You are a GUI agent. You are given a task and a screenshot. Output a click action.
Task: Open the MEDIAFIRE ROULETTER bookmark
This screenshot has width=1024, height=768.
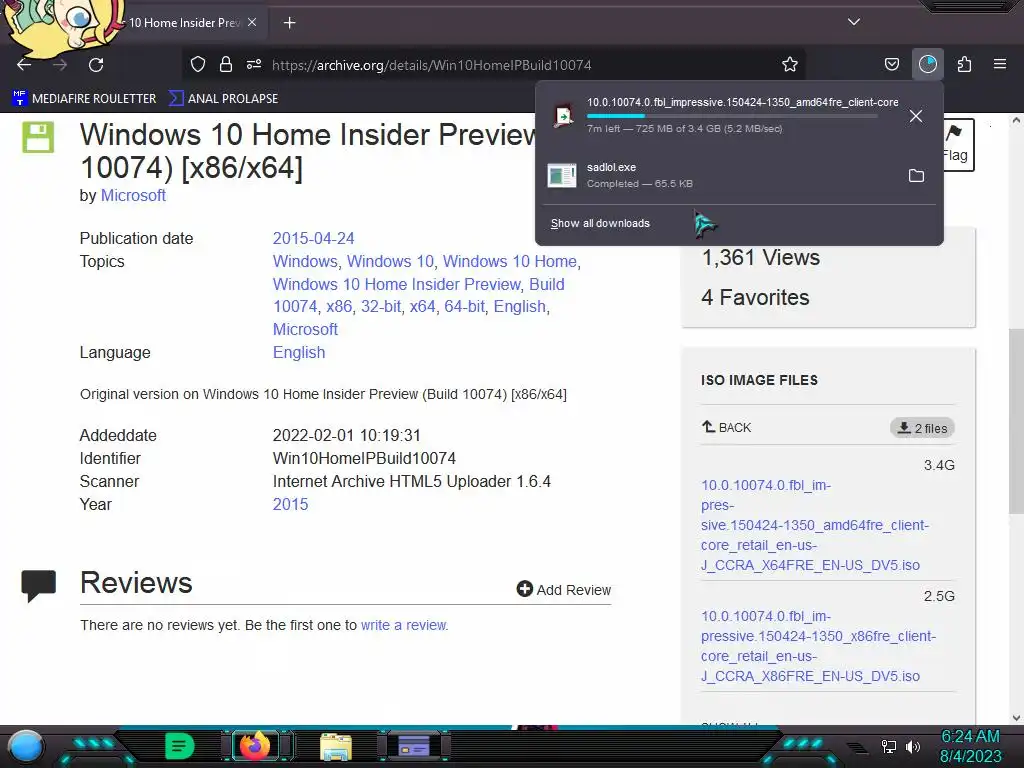click(84, 99)
